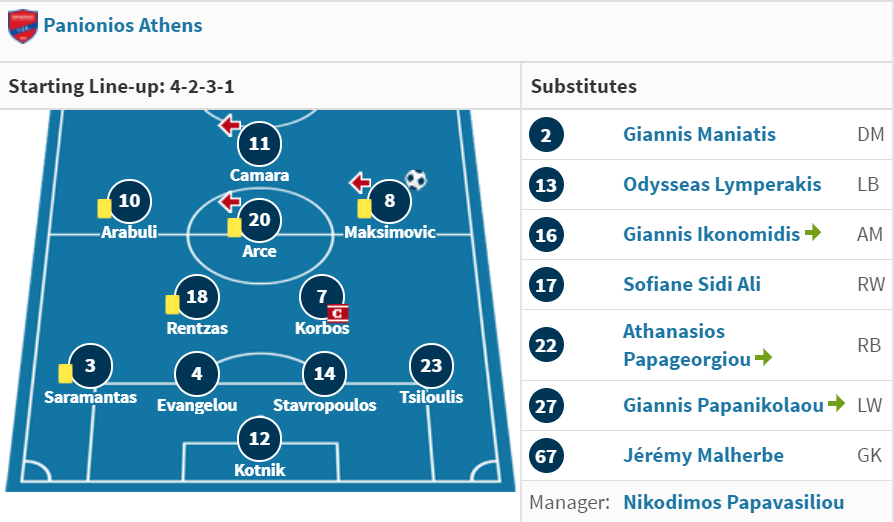Click the red substituted-off arrow by Arce
The height and width of the screenshot is (522, 894).
[230, 202]
